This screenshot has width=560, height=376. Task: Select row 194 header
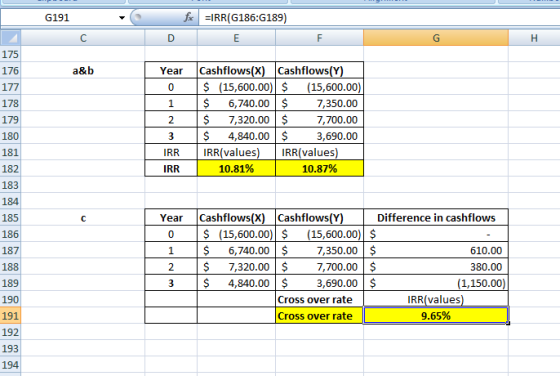10,365
